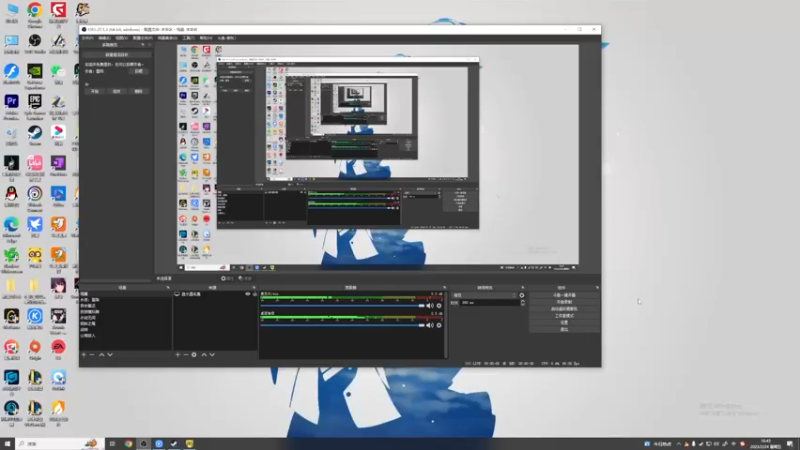Pop out the Audio Mixer dock panel

tap(444, 288)
